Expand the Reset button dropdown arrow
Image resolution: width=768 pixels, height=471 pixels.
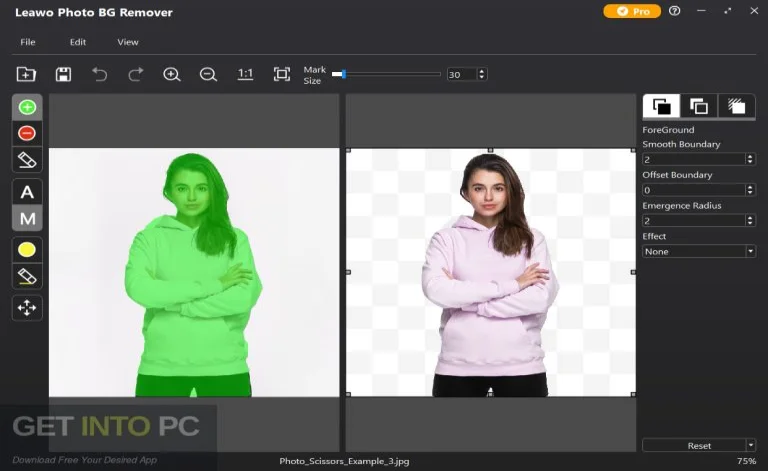(x=751, y=445)
